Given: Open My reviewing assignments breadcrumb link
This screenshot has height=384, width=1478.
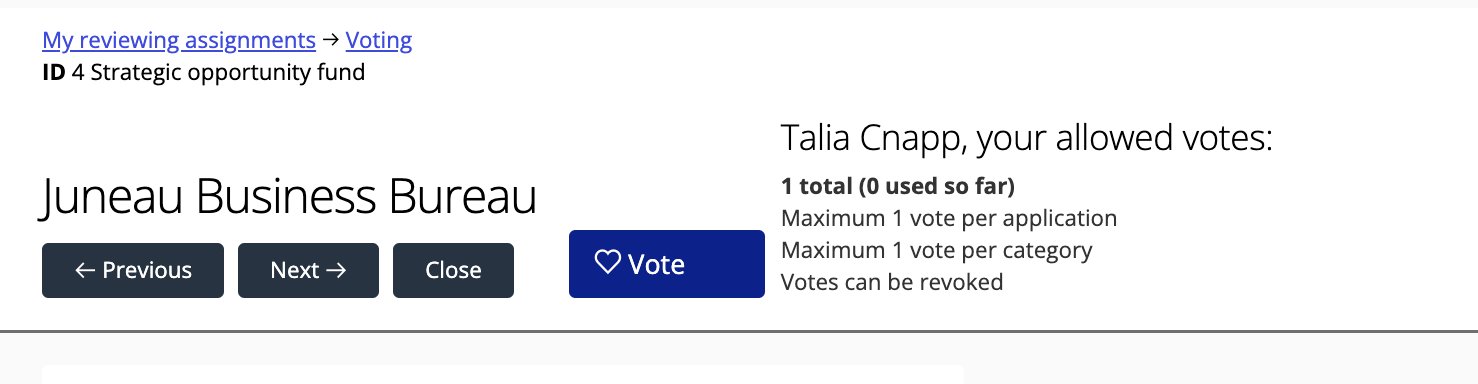Looking at the screenshot, I should click(179, 41).
